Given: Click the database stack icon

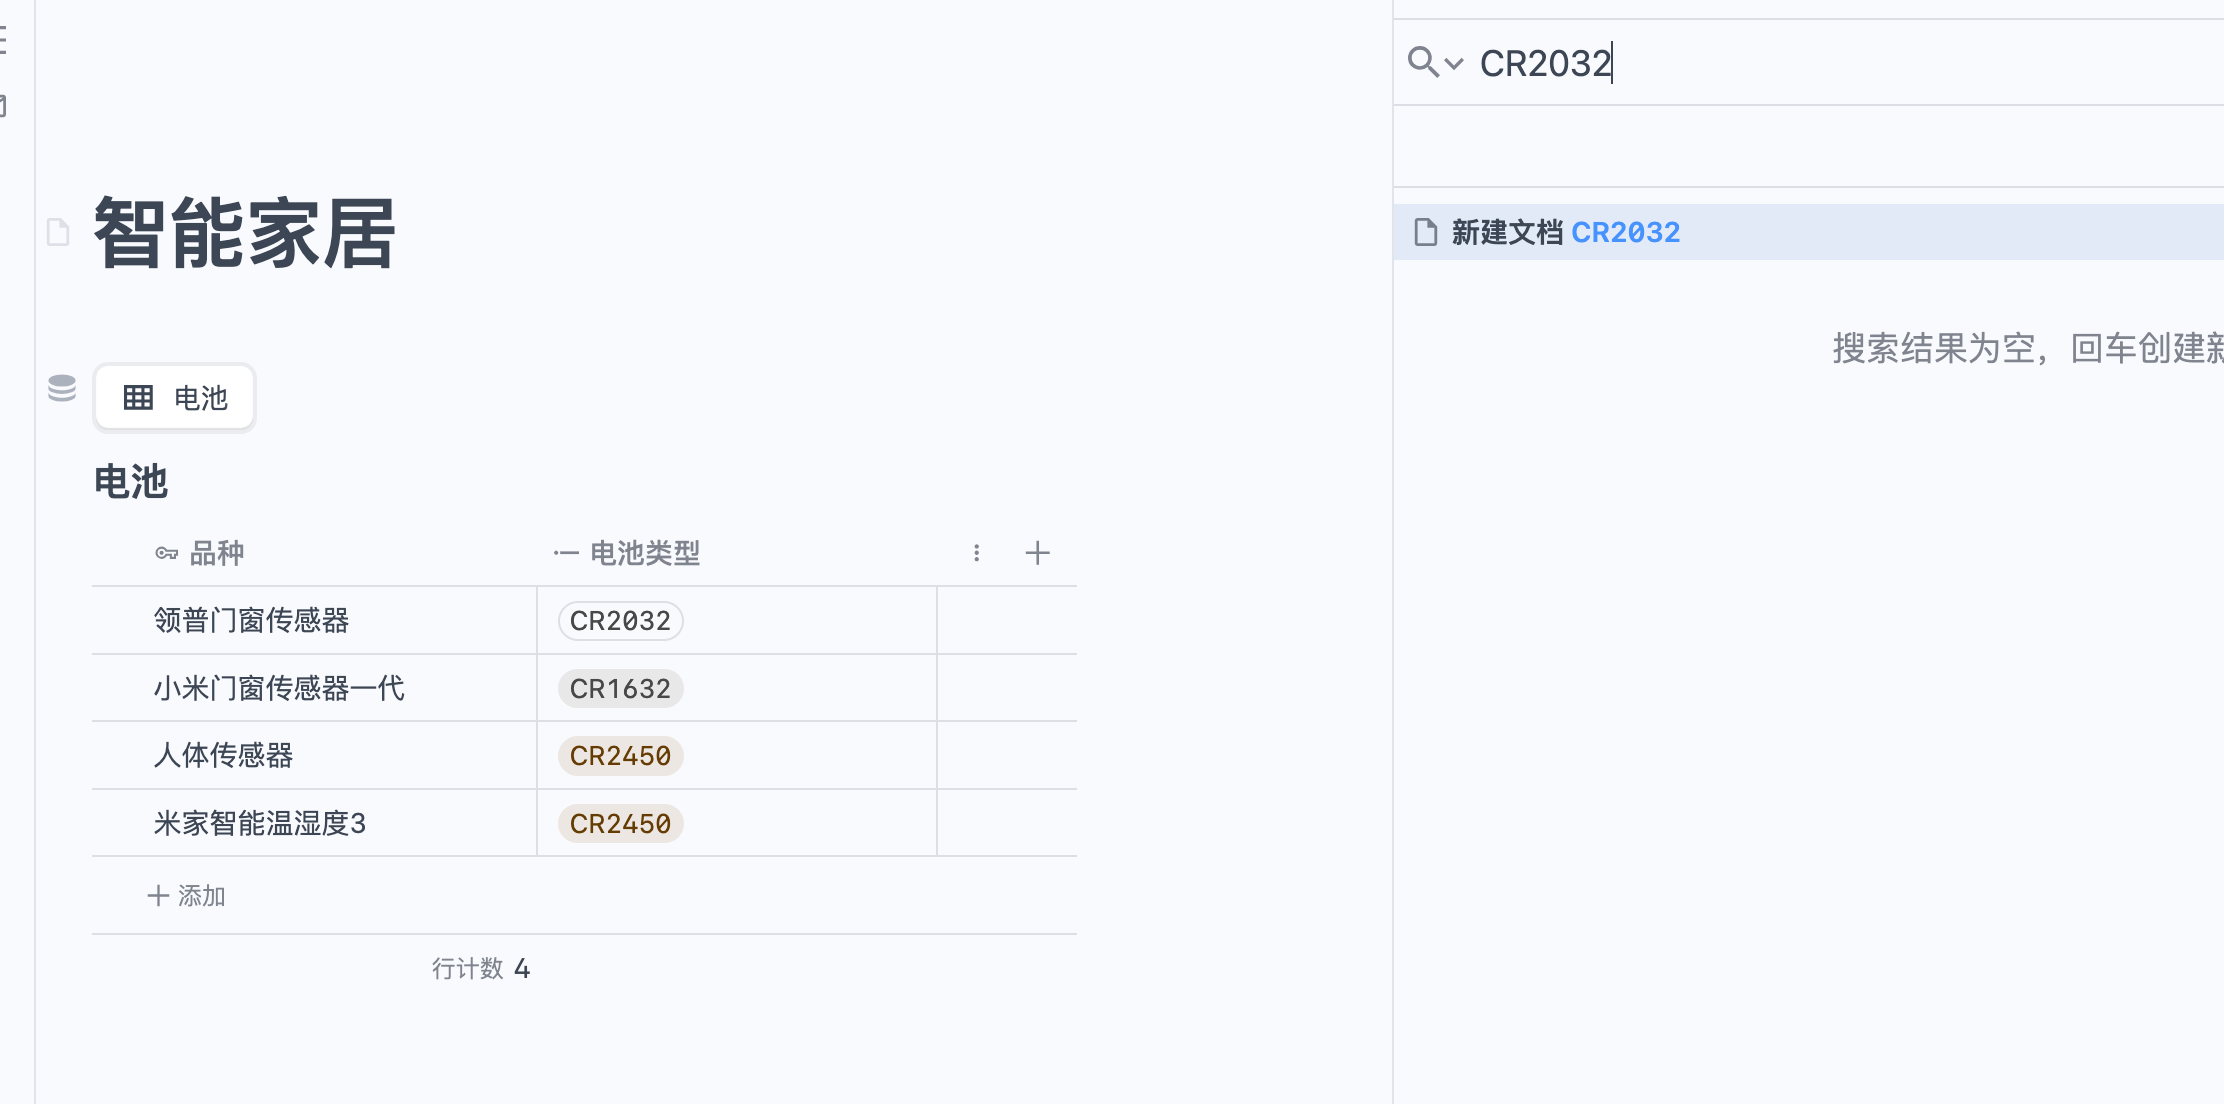Looking at the screenshot, I should click(x=62, y=388).
